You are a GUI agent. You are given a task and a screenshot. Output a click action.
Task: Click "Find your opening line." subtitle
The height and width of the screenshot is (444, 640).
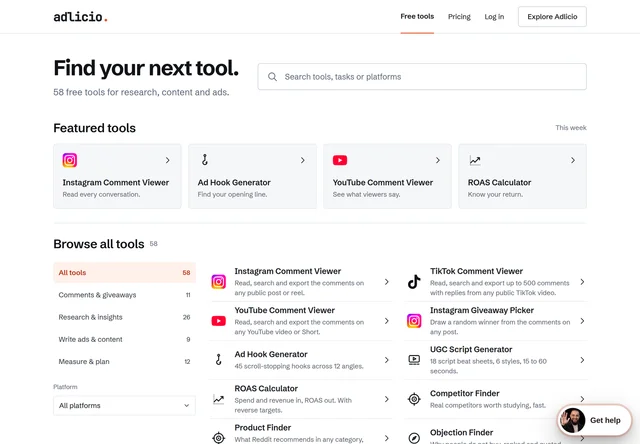pos(232,194)
